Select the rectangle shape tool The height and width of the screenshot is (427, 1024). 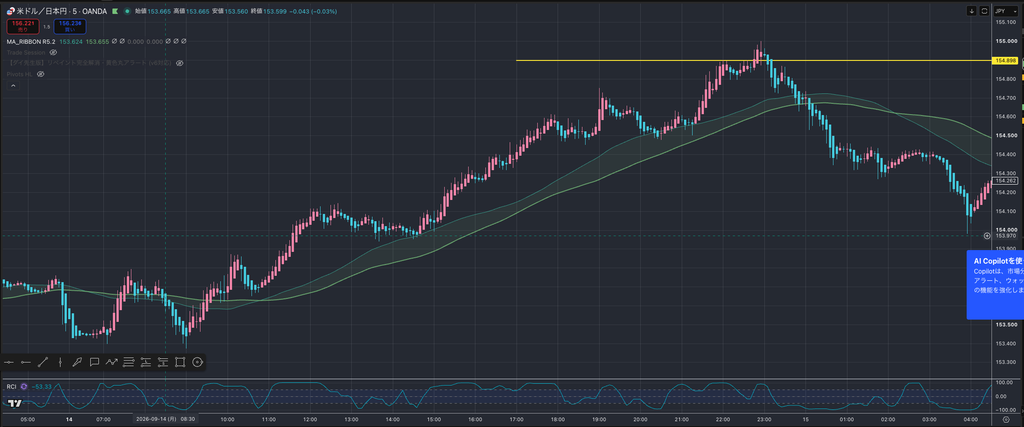pyautogui.click(x=180, y=362)
